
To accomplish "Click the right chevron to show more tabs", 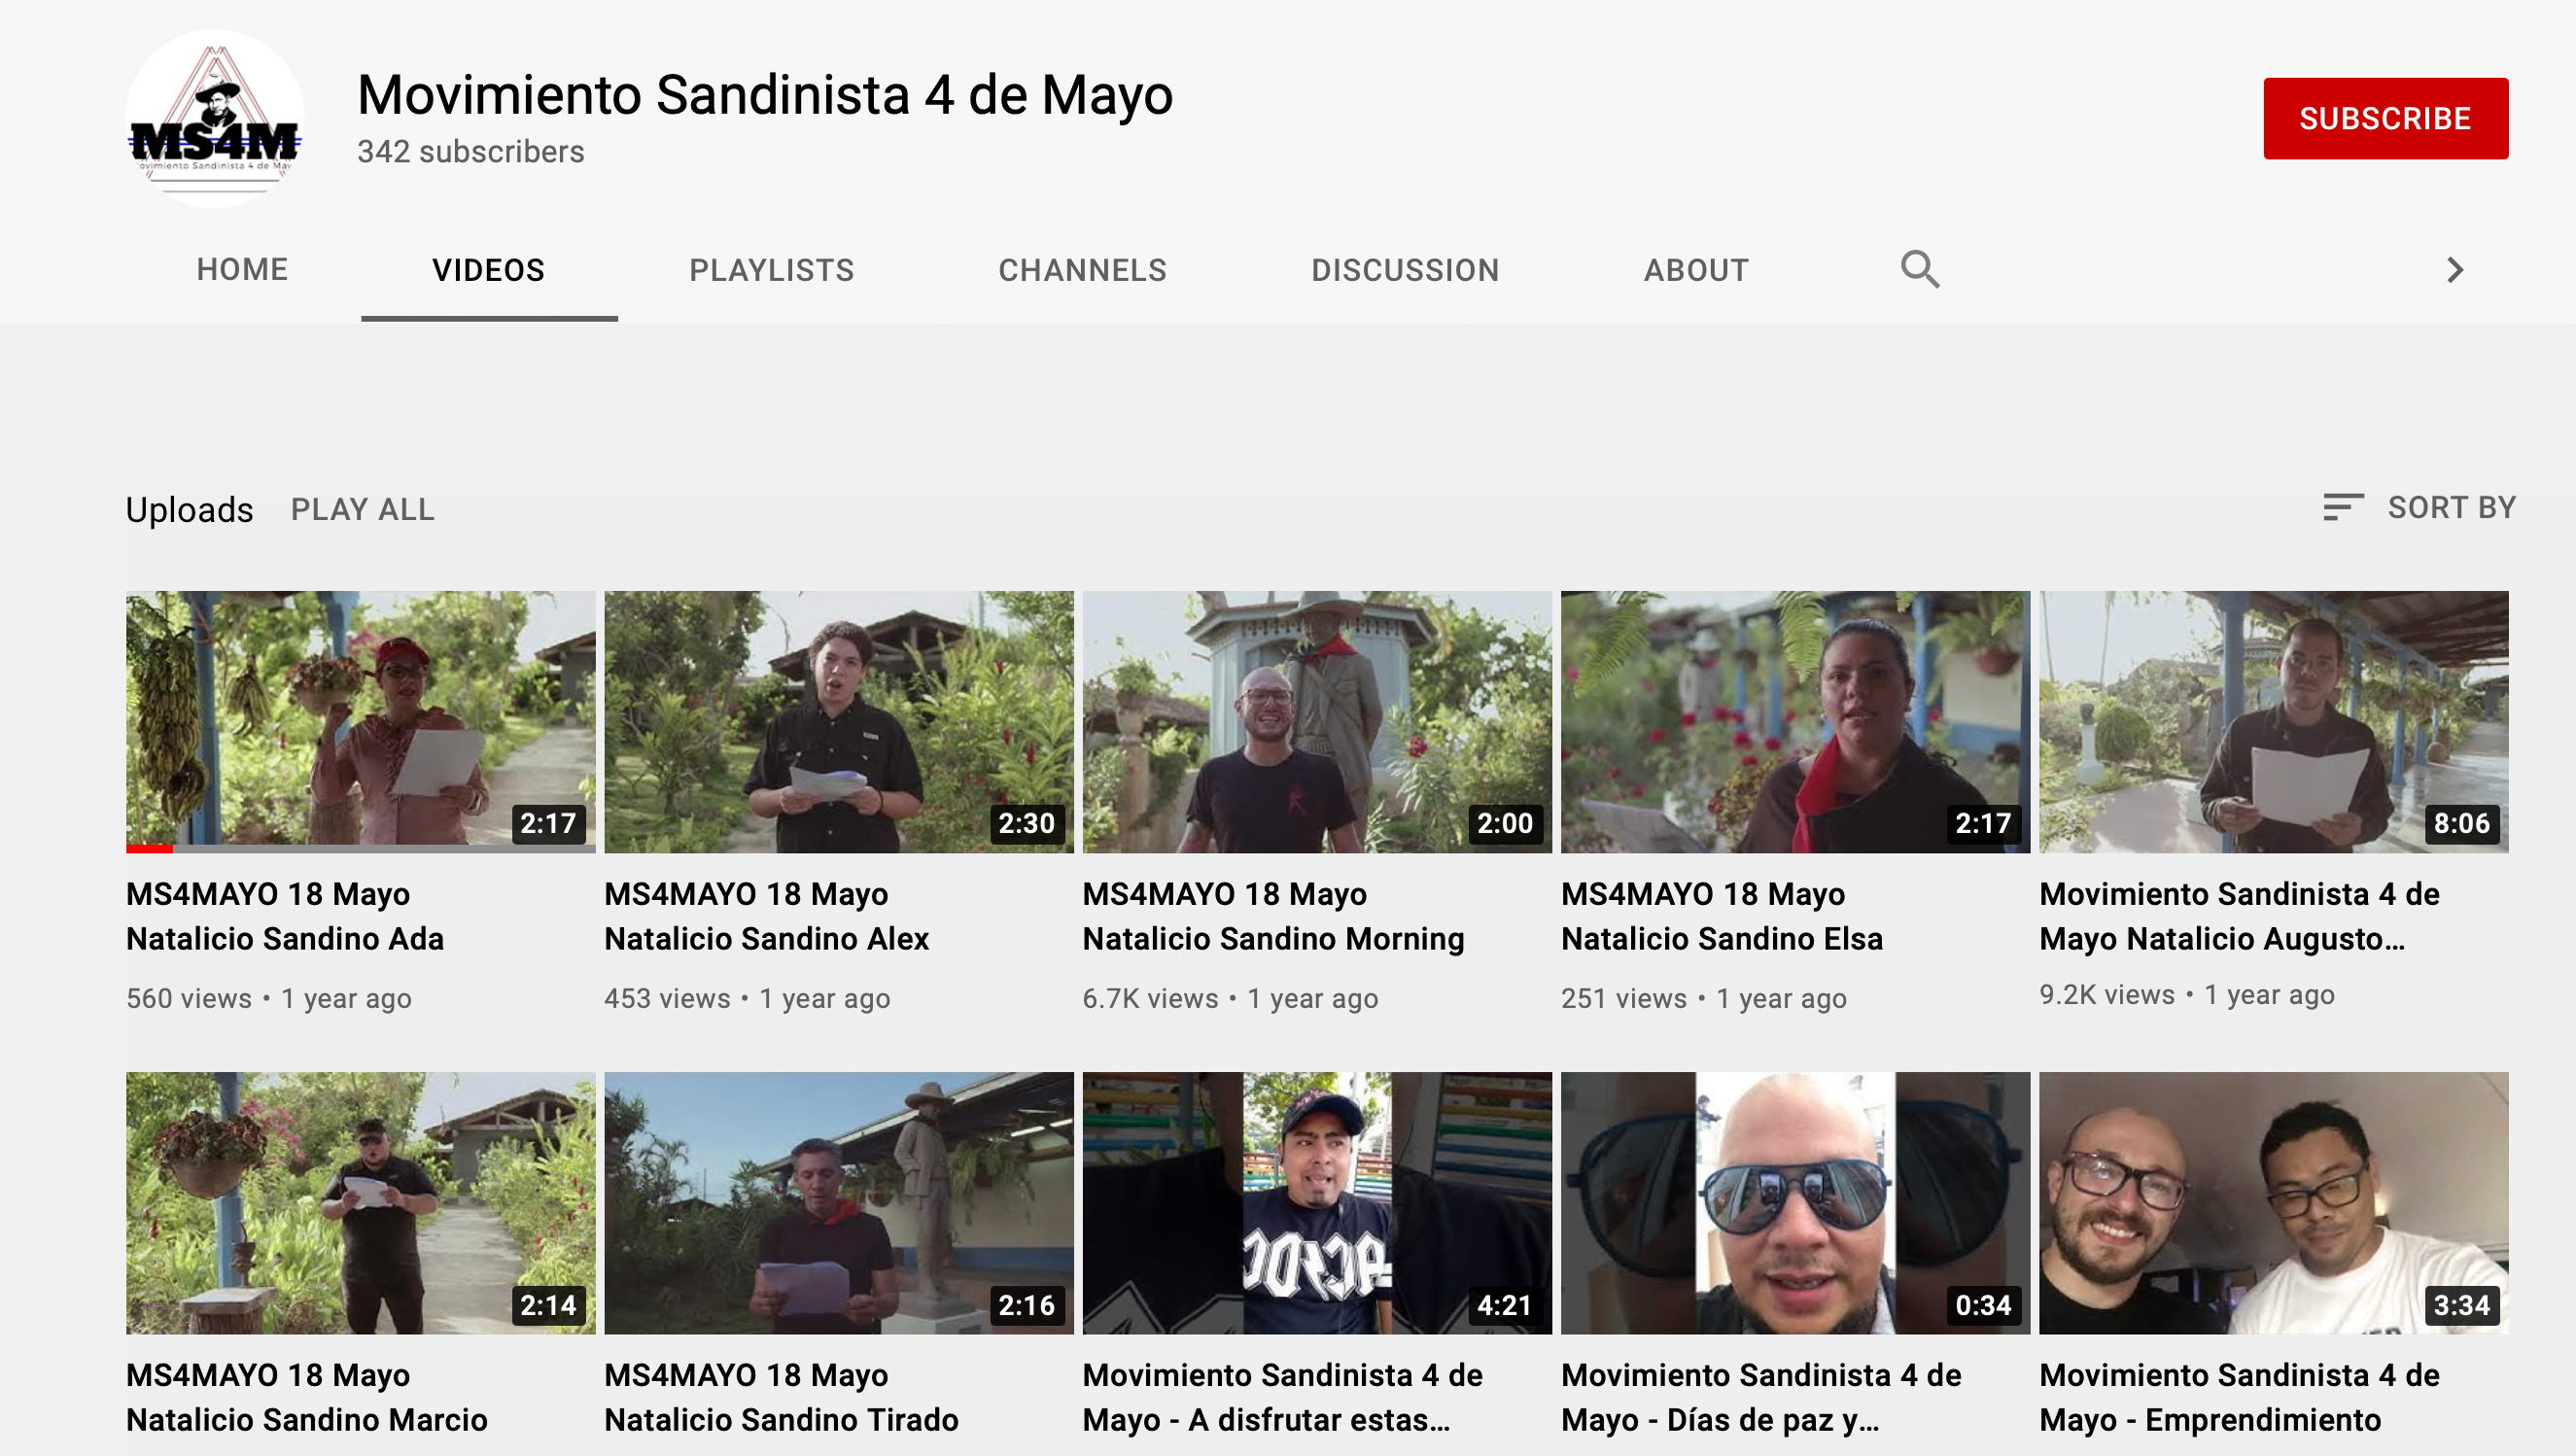I will point(2454,270).
